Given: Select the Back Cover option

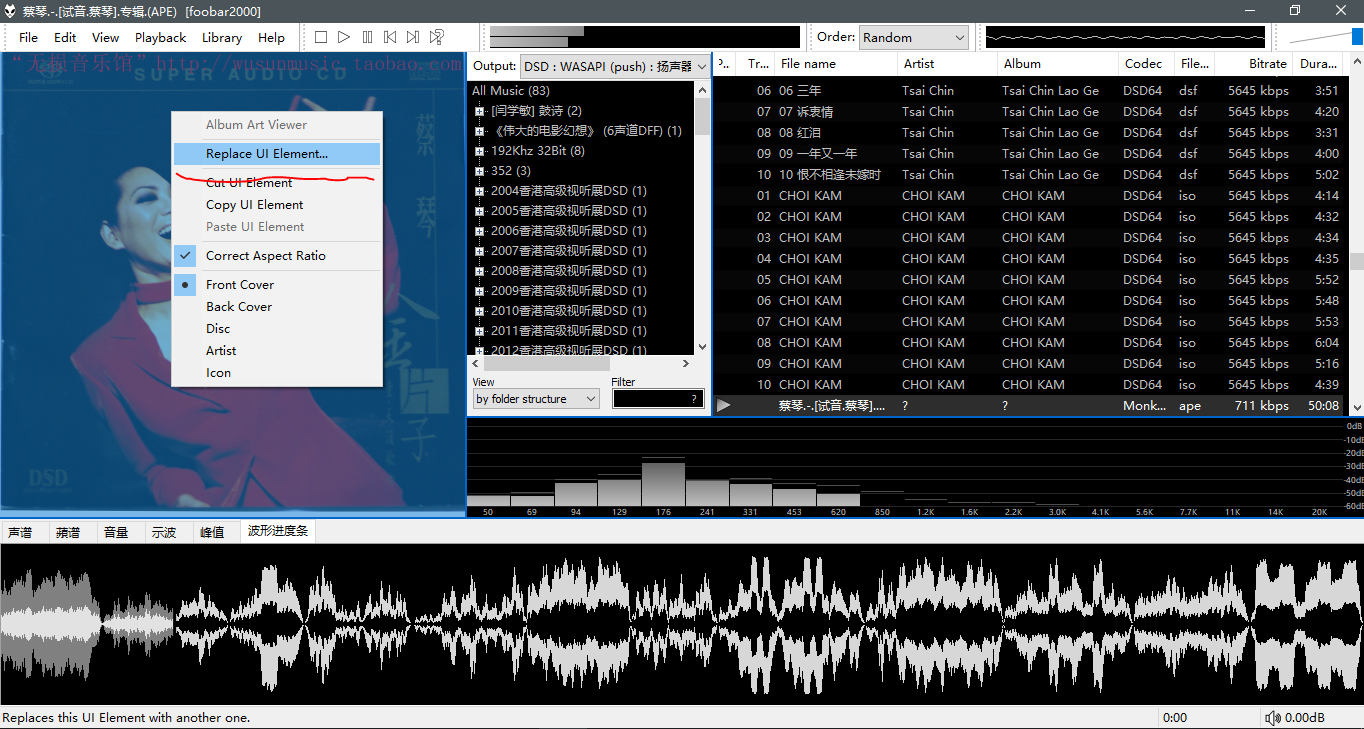Looking at the screenshot, I should tap(238, 307).
